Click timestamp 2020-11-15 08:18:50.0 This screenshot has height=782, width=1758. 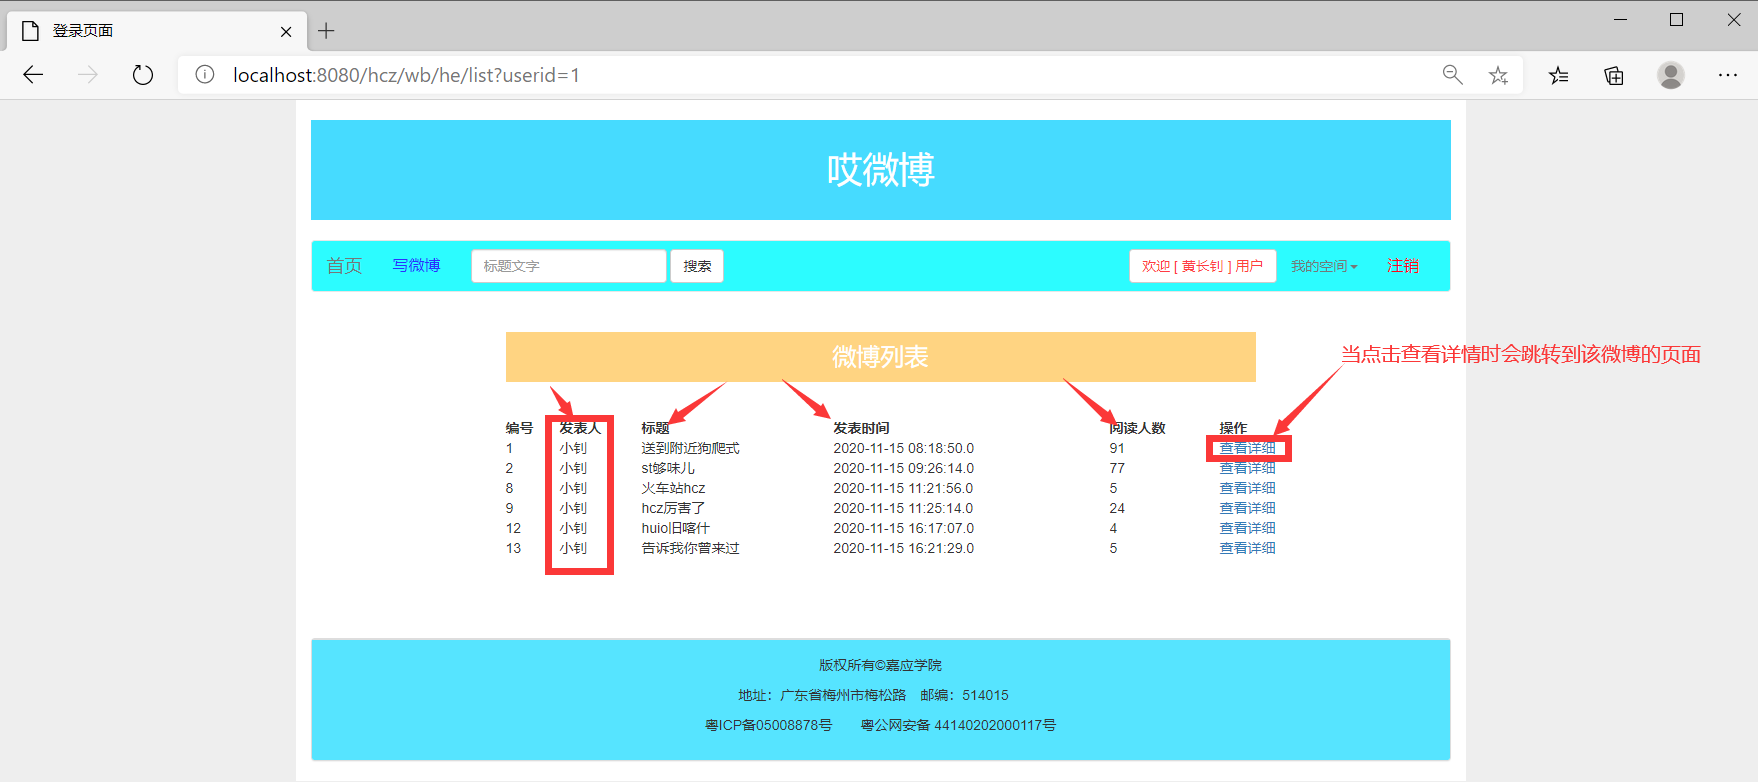(903, 448)
